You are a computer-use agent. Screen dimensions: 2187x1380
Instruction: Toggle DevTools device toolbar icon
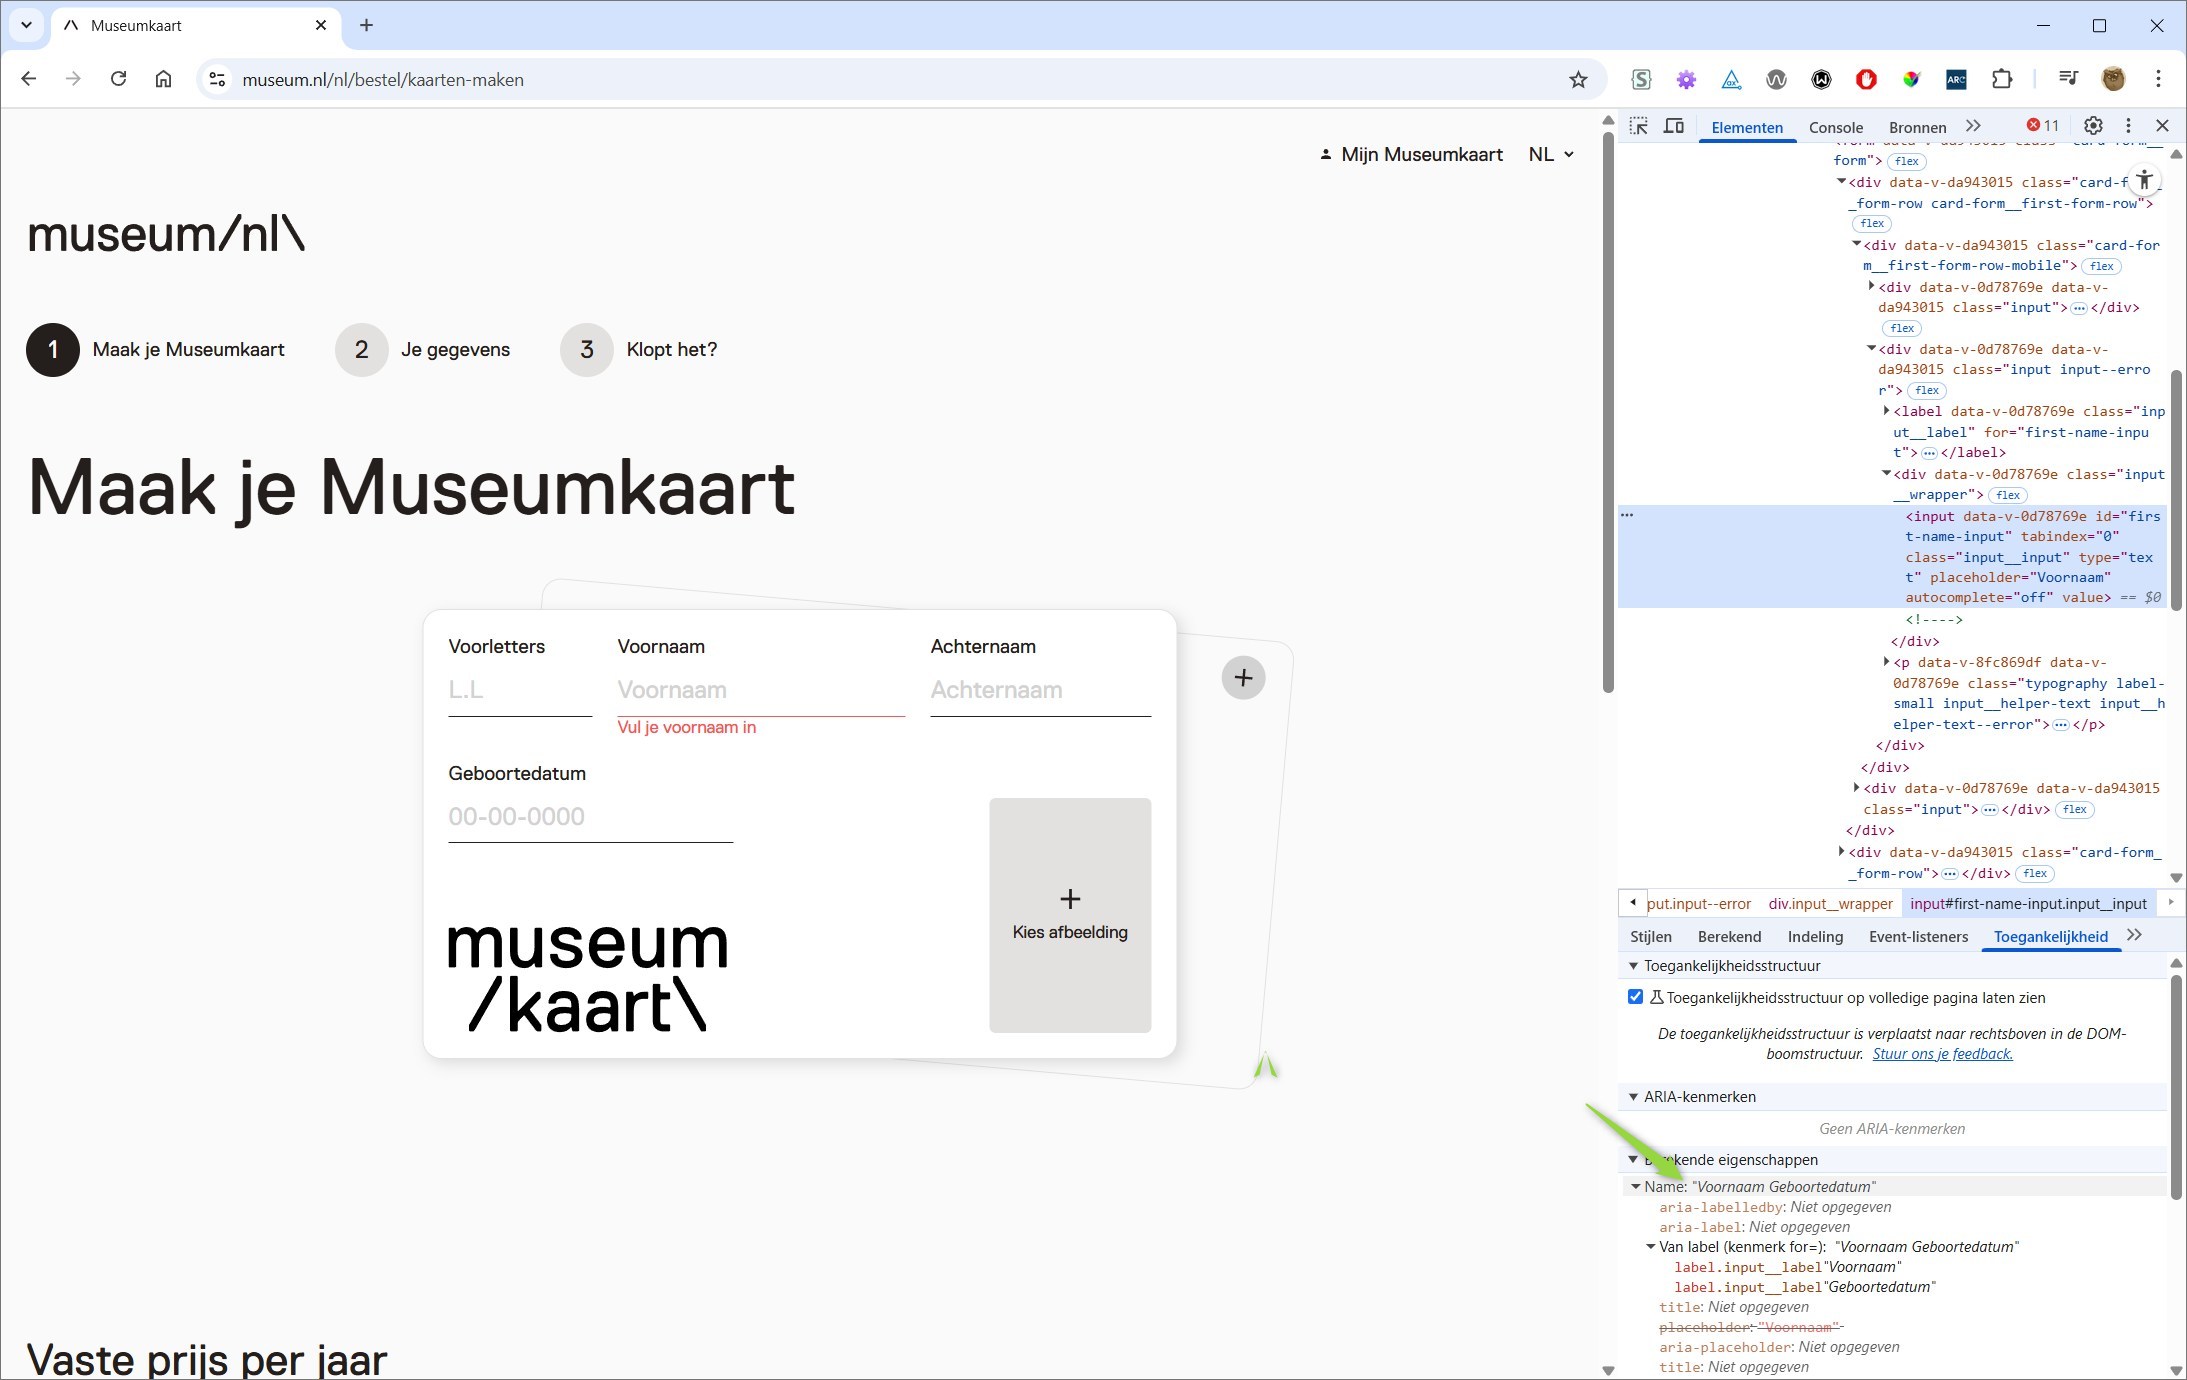click(x=1674, y=126)
